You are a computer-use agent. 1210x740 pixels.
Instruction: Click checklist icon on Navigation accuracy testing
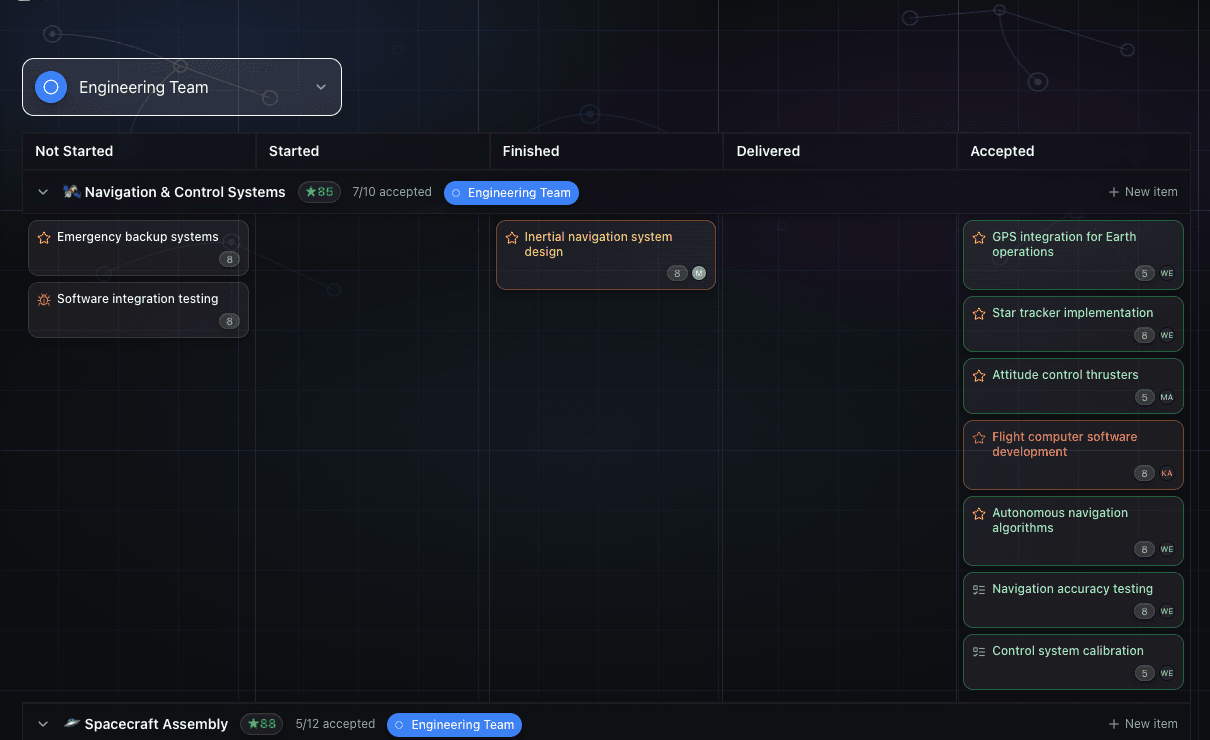(x=979, y=590)
